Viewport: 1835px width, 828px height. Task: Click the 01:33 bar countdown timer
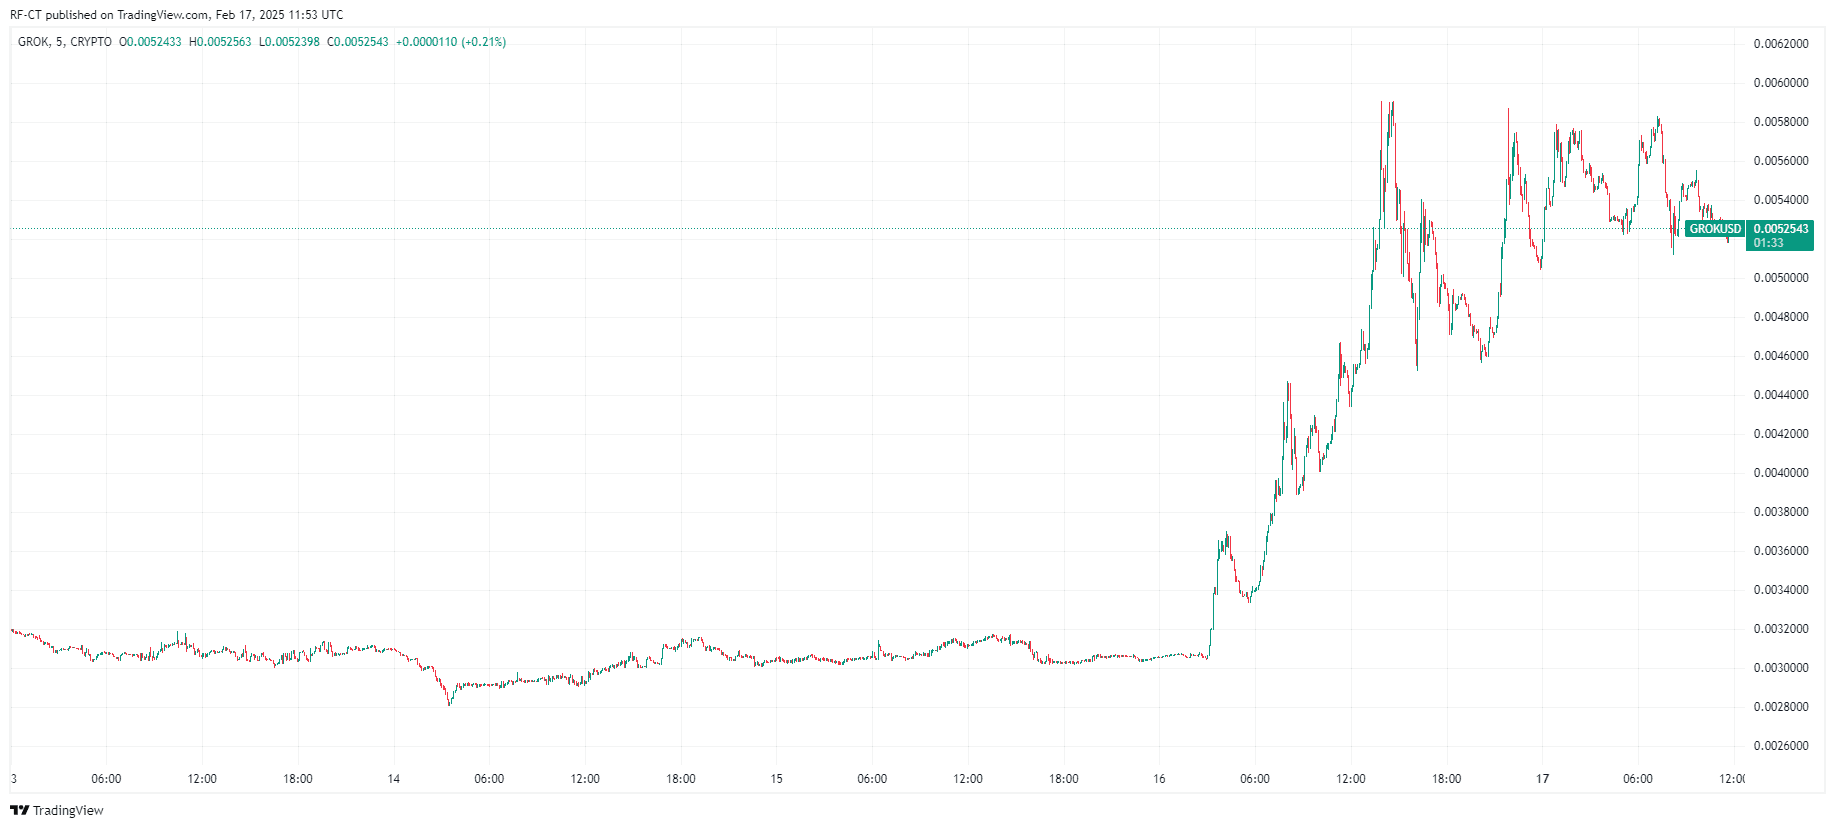1768,243
